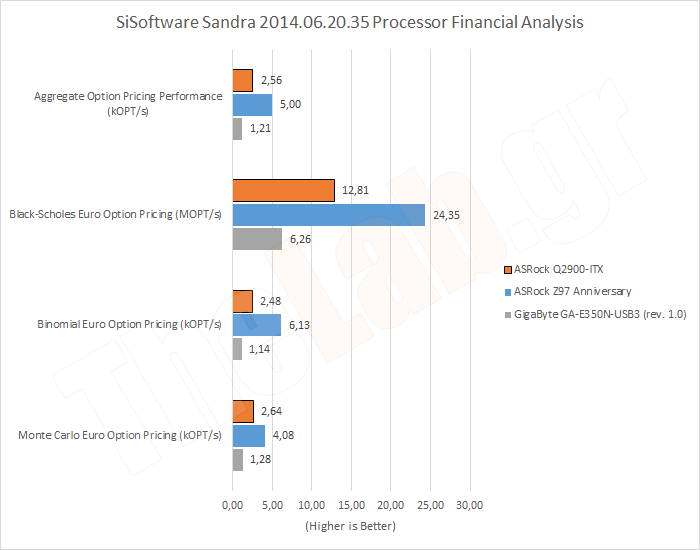The width and height of the screenshot is (700, 550).
Task: Click the data label 24,35
Action: point(446,215)
